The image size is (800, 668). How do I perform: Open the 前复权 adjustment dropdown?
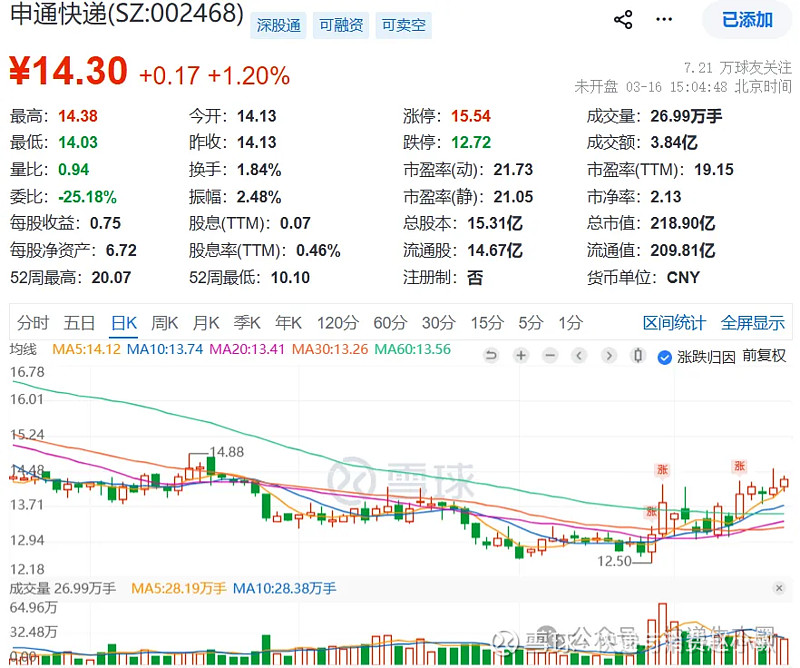(764, 356)
